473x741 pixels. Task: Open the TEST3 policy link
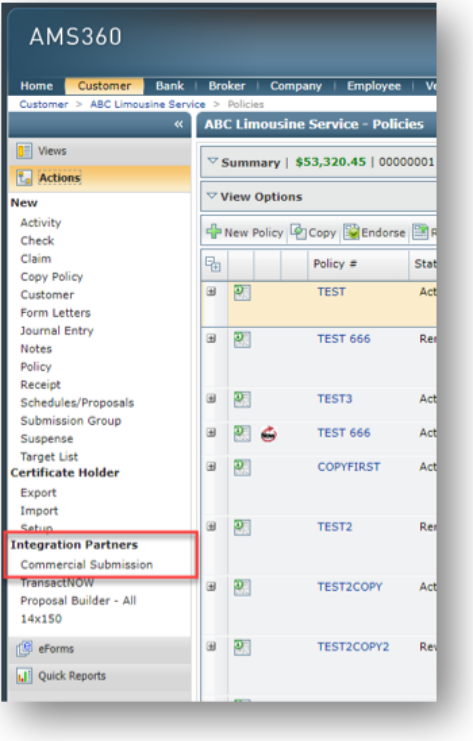click(x=335, y=399)
